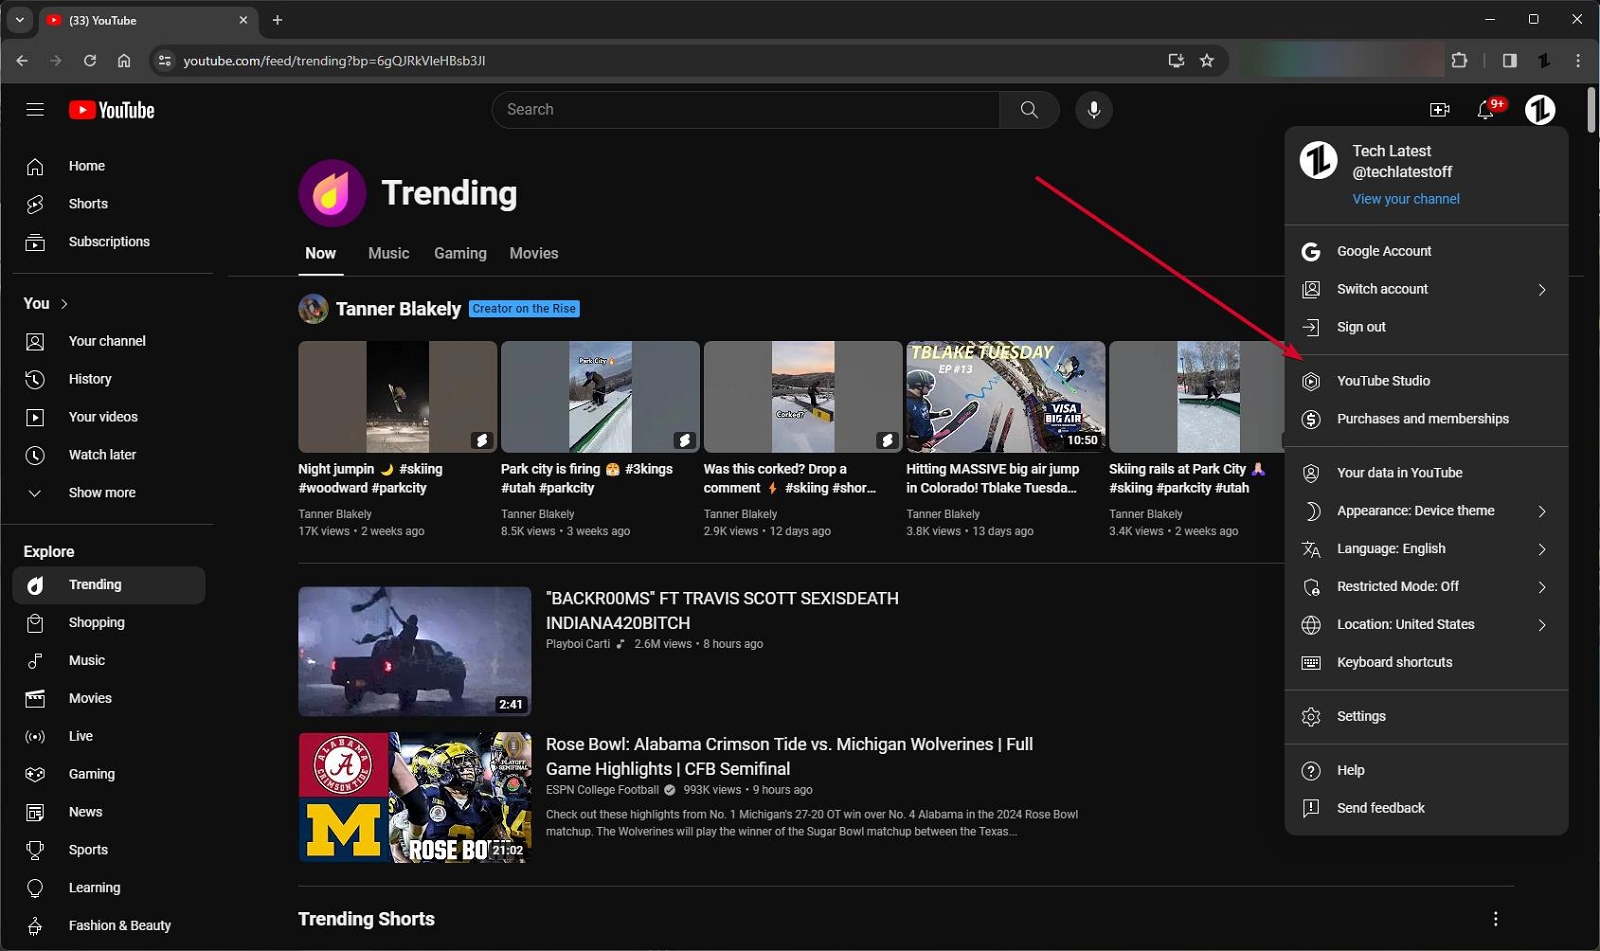This screenshot has width=1600, height=951.
Task: Expand the You section
Action: tap(46, 304)
